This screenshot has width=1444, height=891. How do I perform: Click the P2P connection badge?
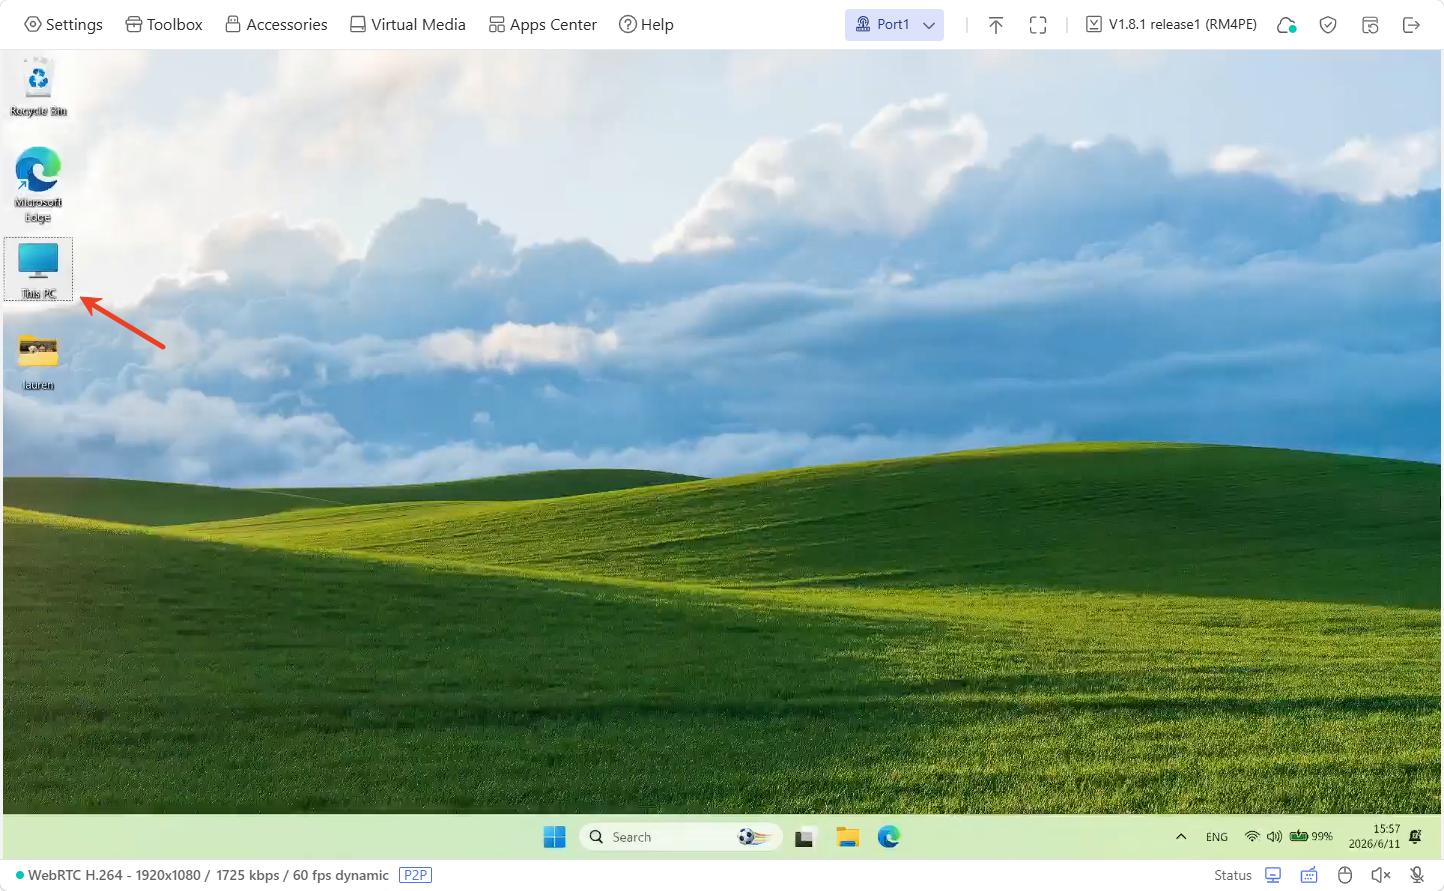[x=415, y=875]
